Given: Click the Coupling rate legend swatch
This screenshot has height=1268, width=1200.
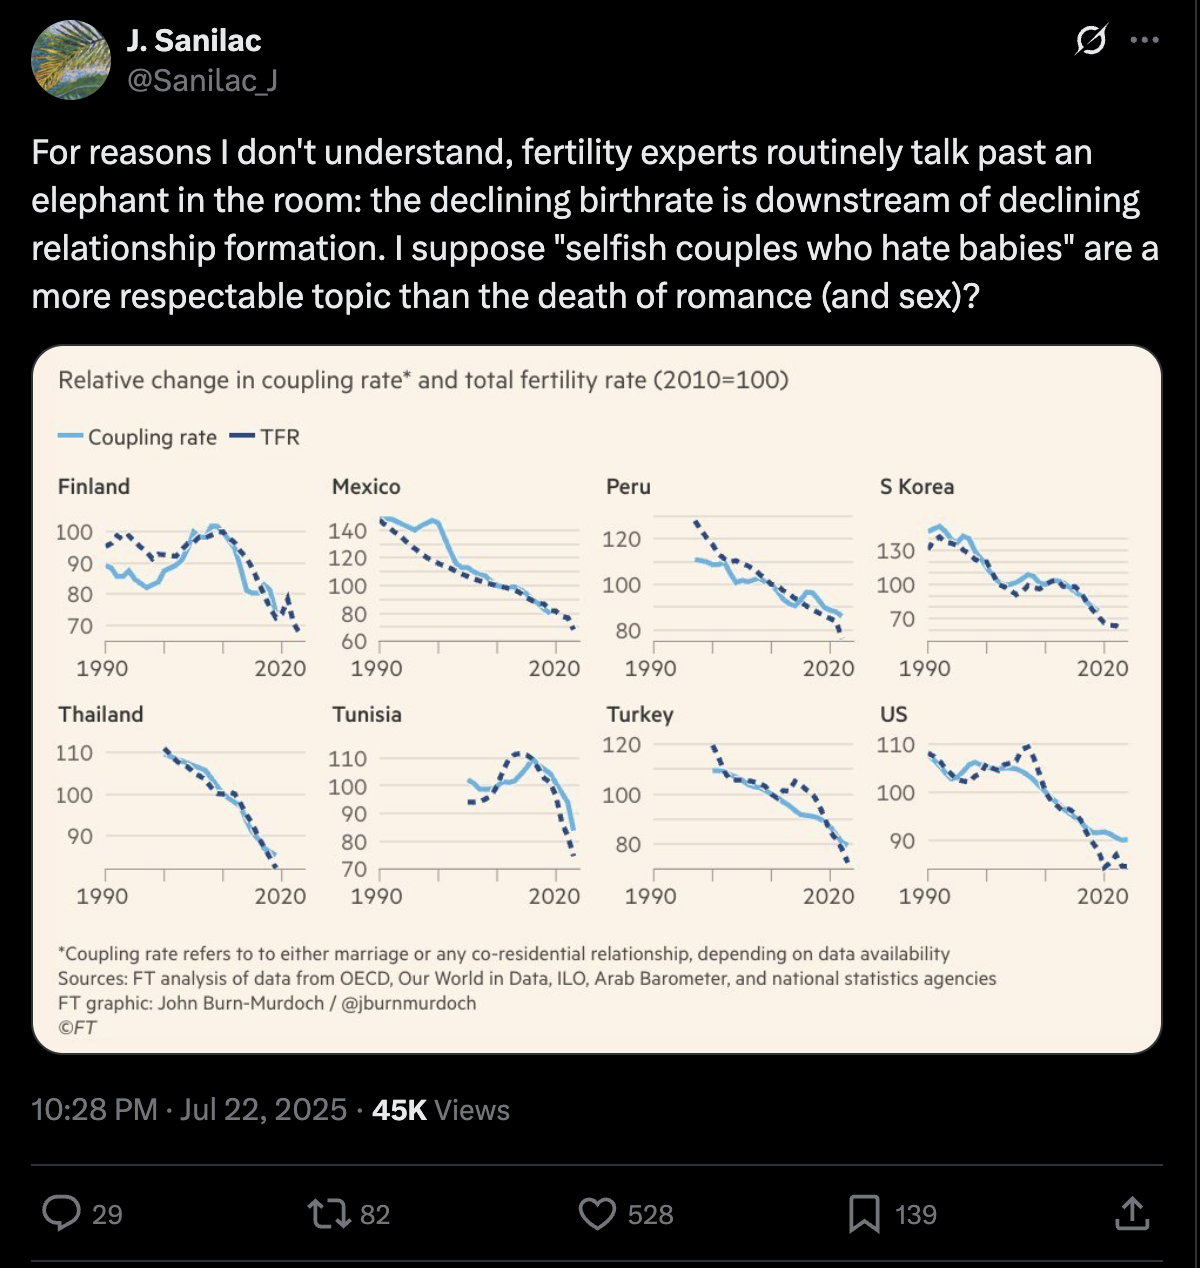Looking at the screenshot, I should pyautogui.click(x=70, y=436).
